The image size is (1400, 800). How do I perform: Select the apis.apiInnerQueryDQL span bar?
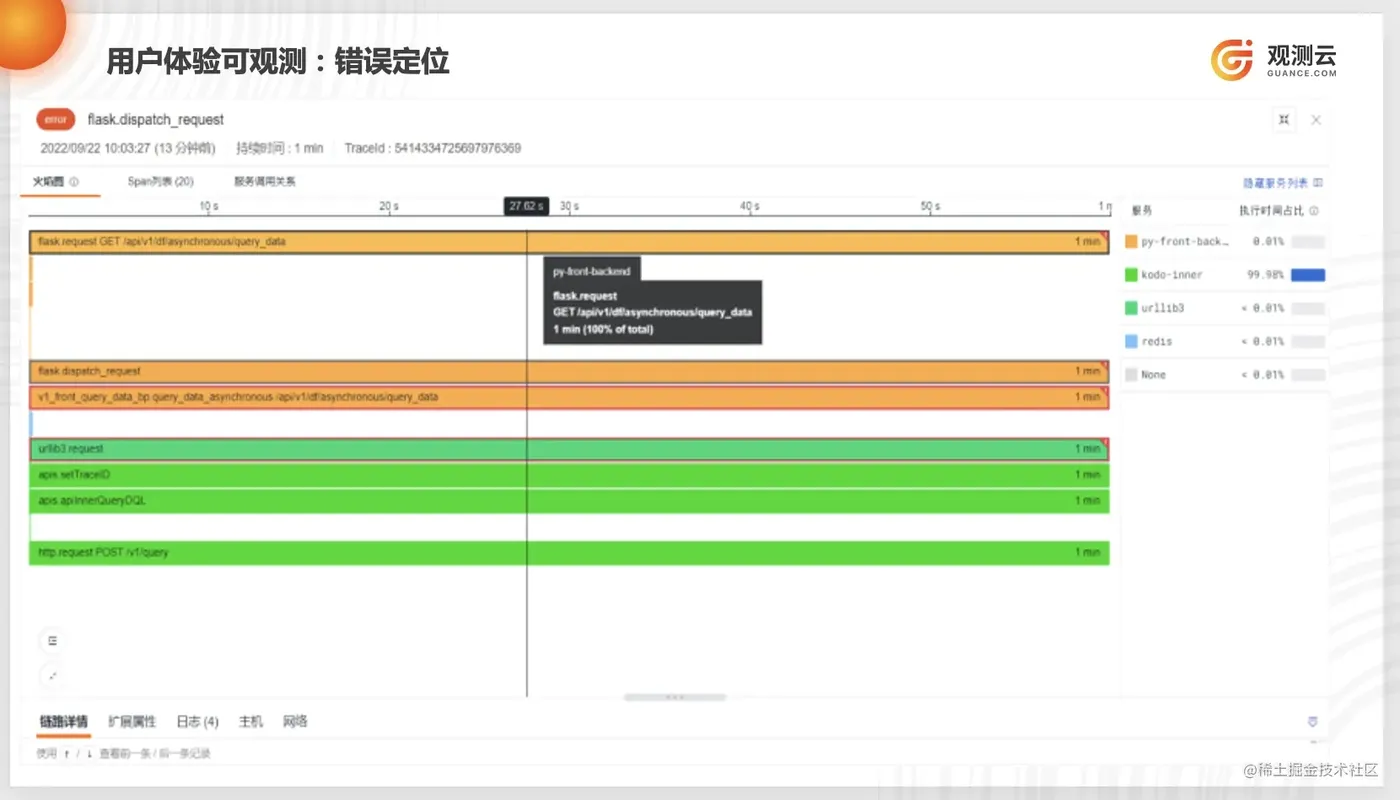pyautogui.click(x=569, y=501)
